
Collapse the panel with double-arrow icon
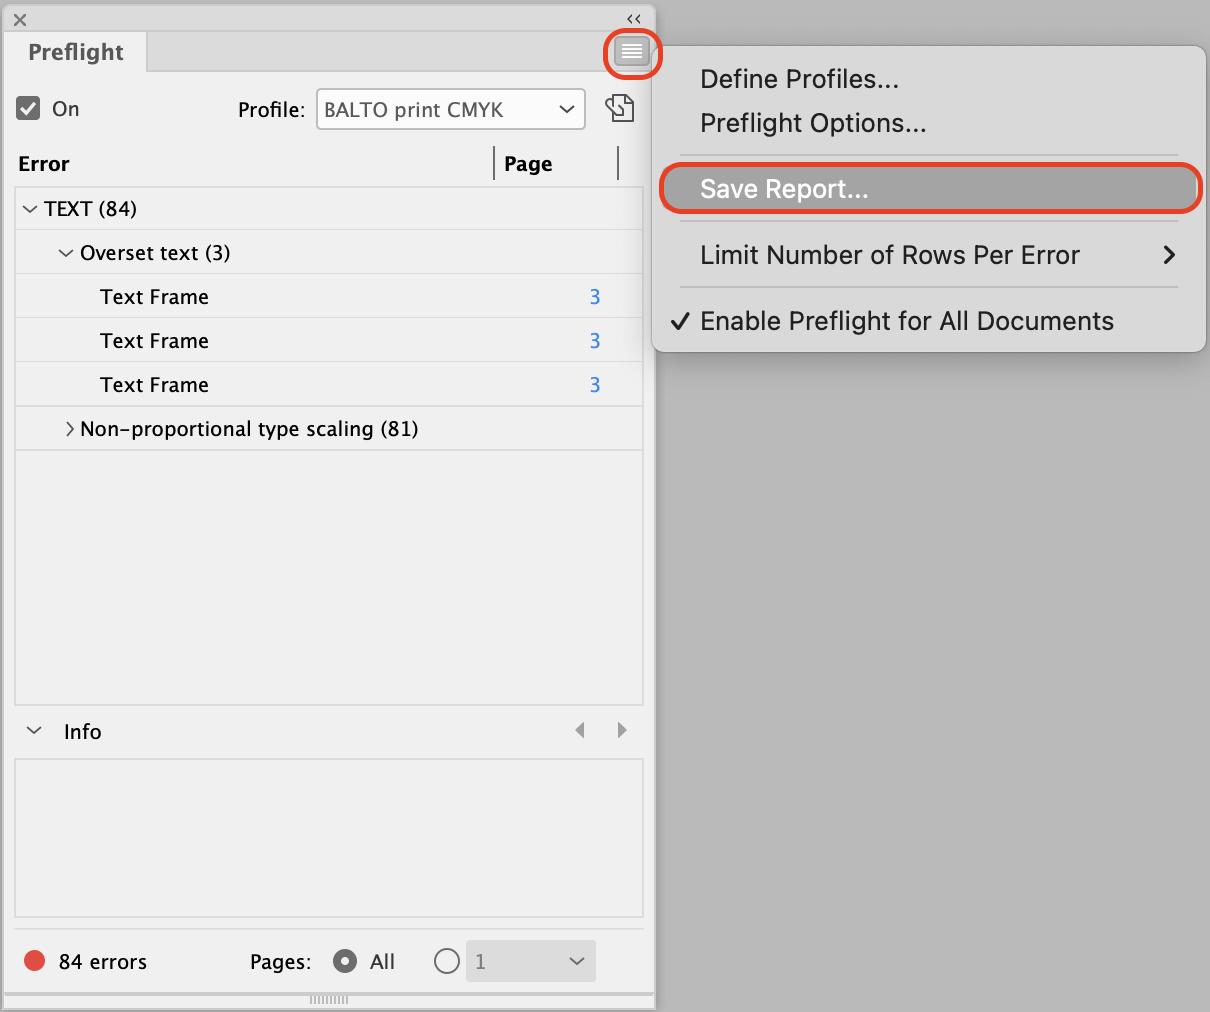point(633,19)
